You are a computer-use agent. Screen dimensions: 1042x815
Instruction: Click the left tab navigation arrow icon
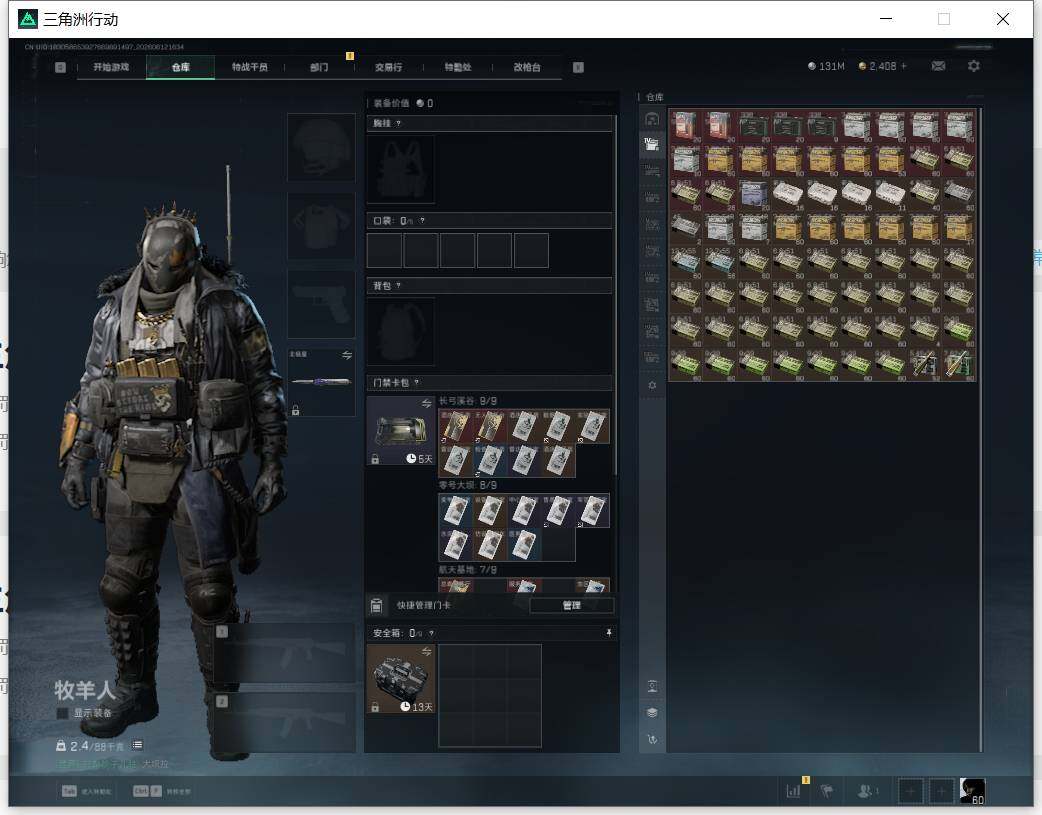point(60,67)
